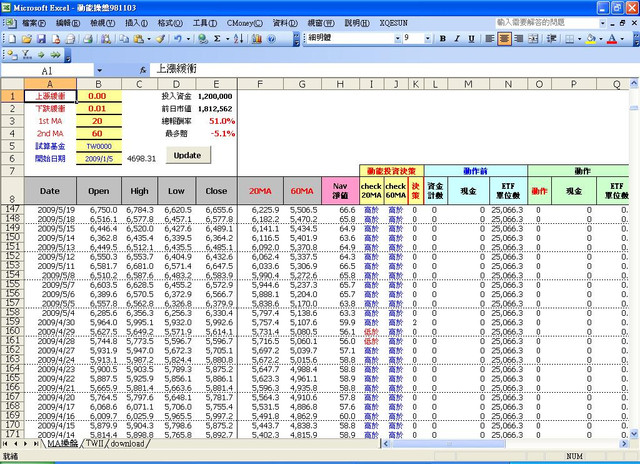The width and height of the screenshot is (640, 464).
Task: Toggle Underline formatting
Action: 471,38
